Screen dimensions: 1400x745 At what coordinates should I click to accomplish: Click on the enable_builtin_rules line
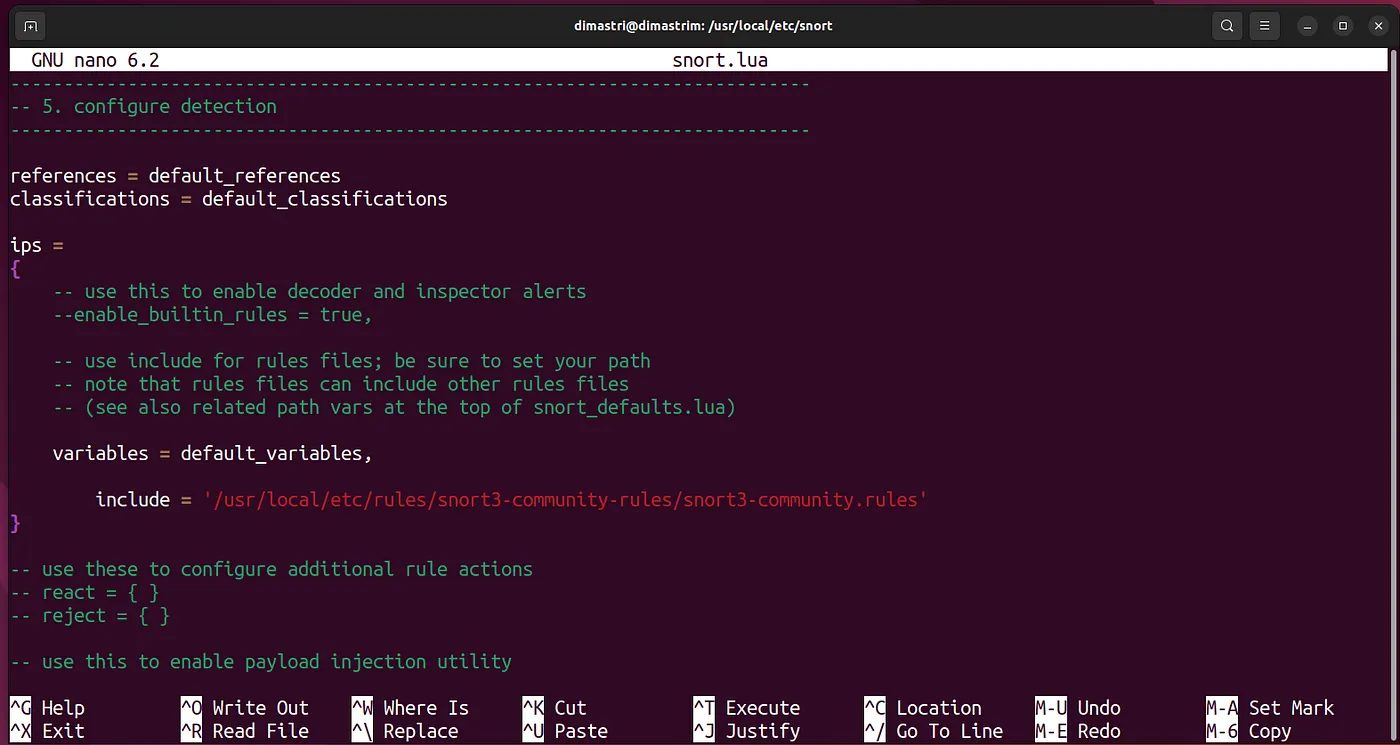[x=212, y=315]
